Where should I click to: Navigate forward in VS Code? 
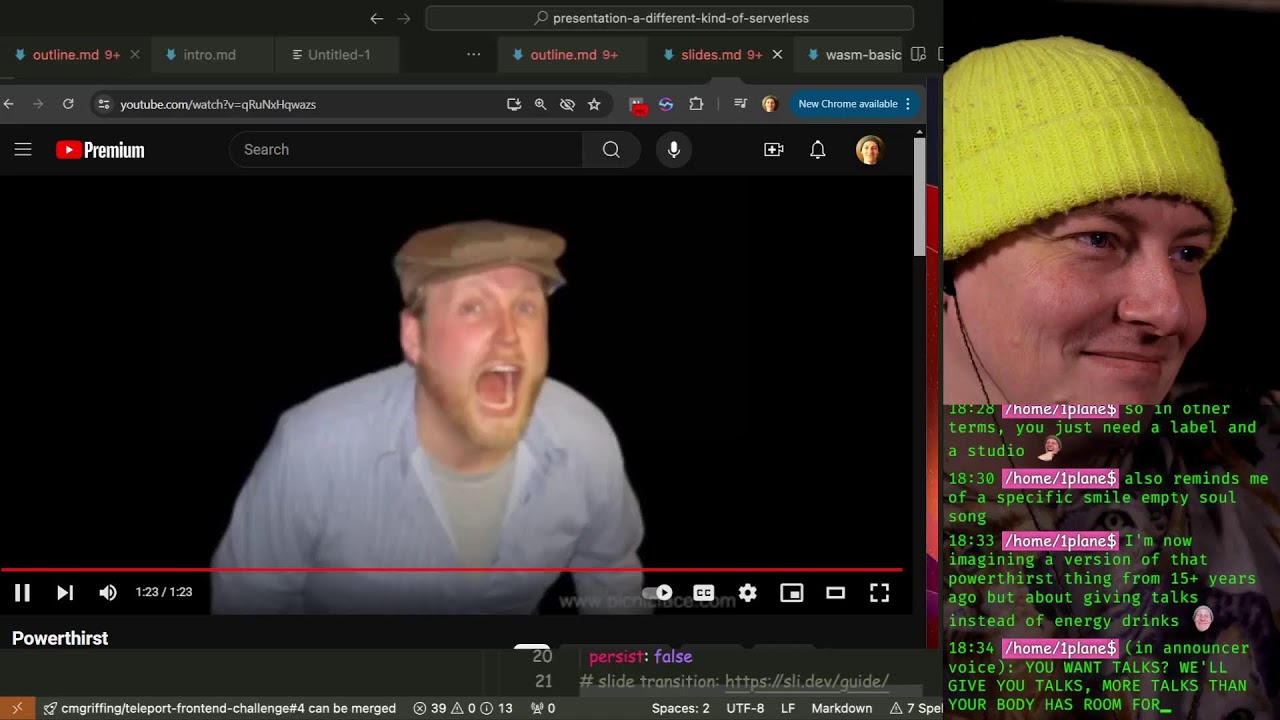404,18
